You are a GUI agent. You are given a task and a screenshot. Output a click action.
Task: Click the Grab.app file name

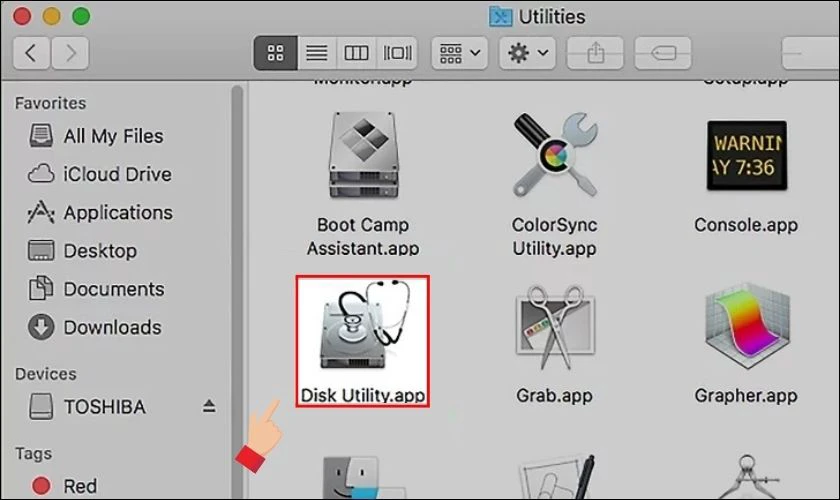click(x=554, y=395)
